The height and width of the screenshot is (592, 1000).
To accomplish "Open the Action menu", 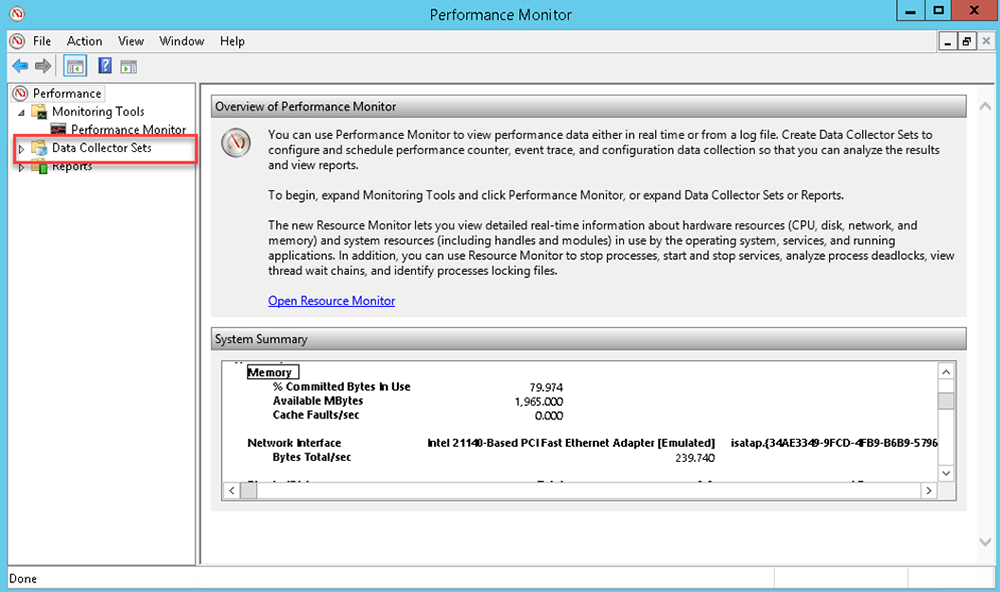I will (84, 41).
